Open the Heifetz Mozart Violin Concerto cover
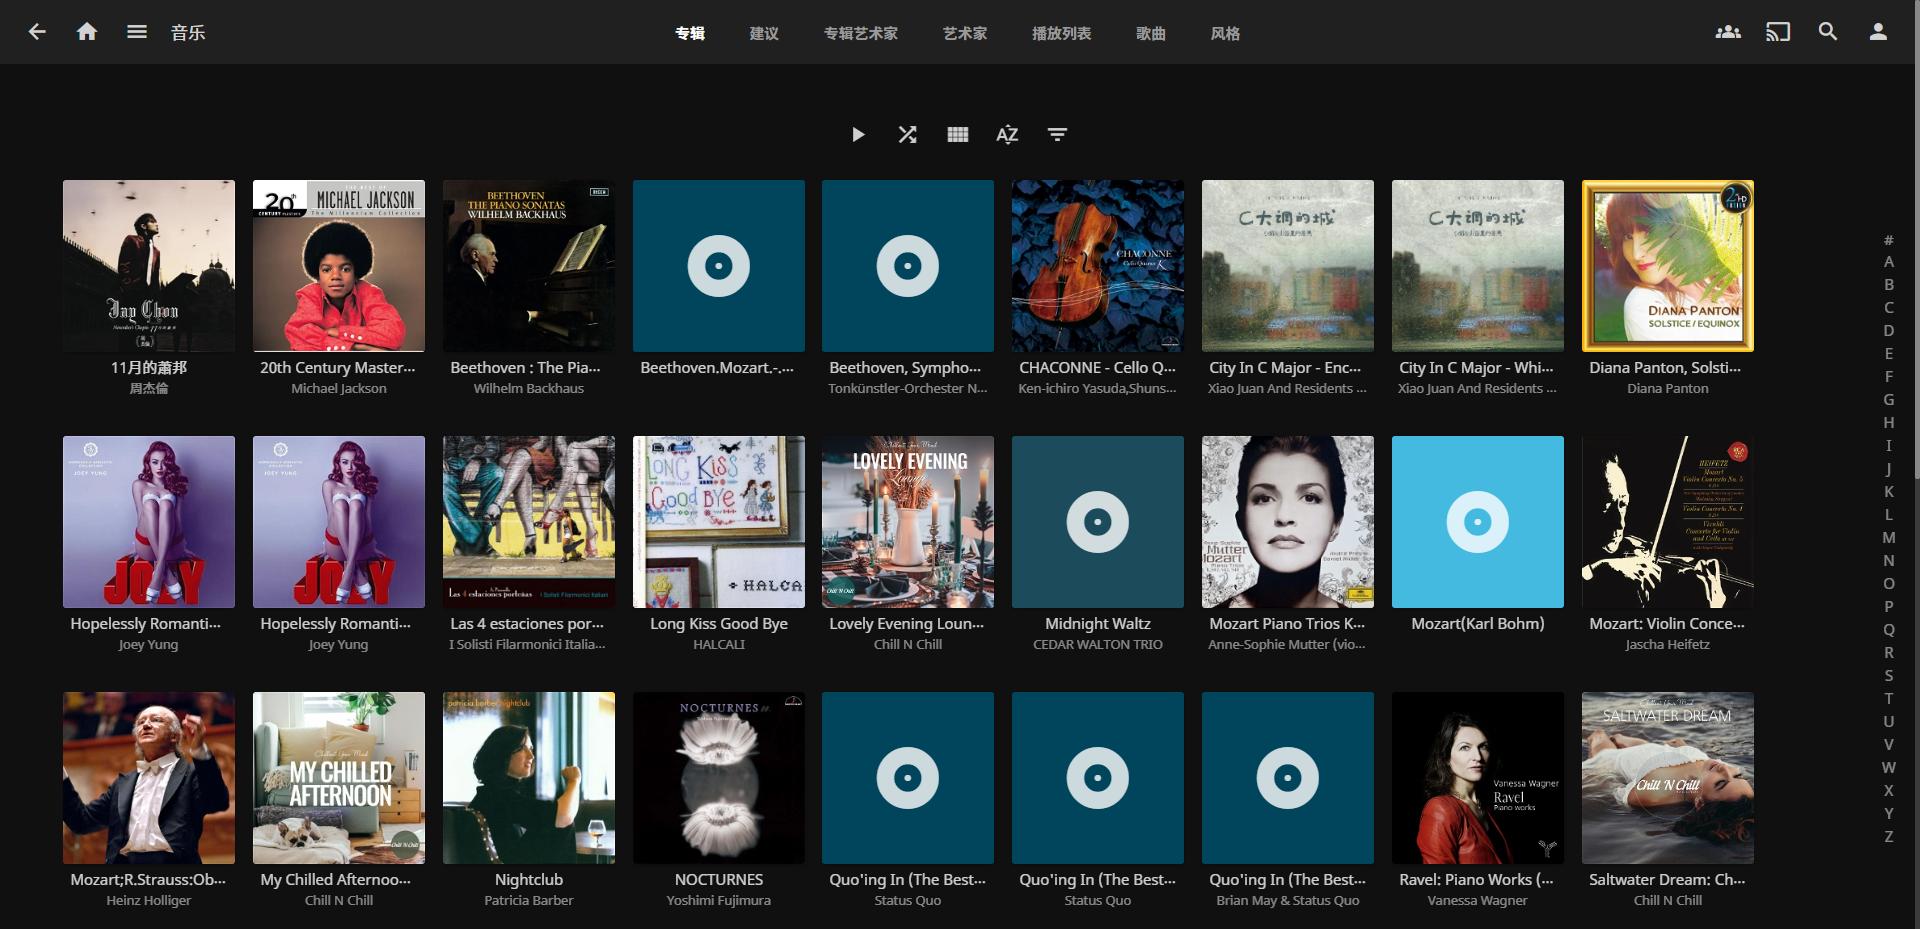This screenshot has height=929, width=1920. click(1668, 522)
